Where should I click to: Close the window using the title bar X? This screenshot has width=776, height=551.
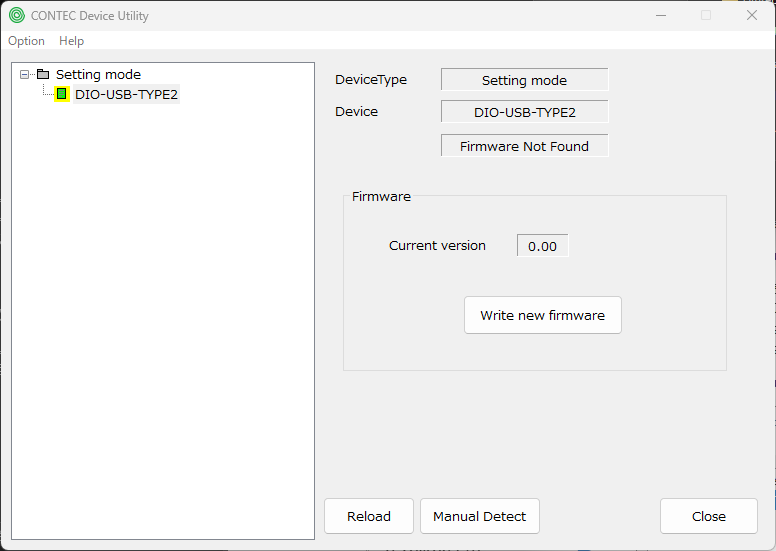[751, 16]
